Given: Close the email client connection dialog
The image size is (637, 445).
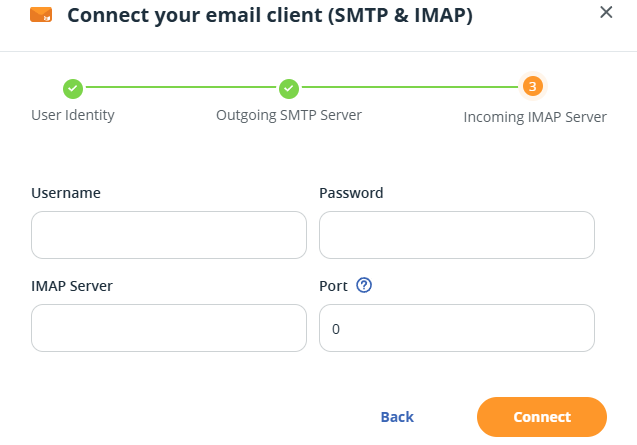Looking at the screenshot, I should pyautogui.click(x=605, y=13).
